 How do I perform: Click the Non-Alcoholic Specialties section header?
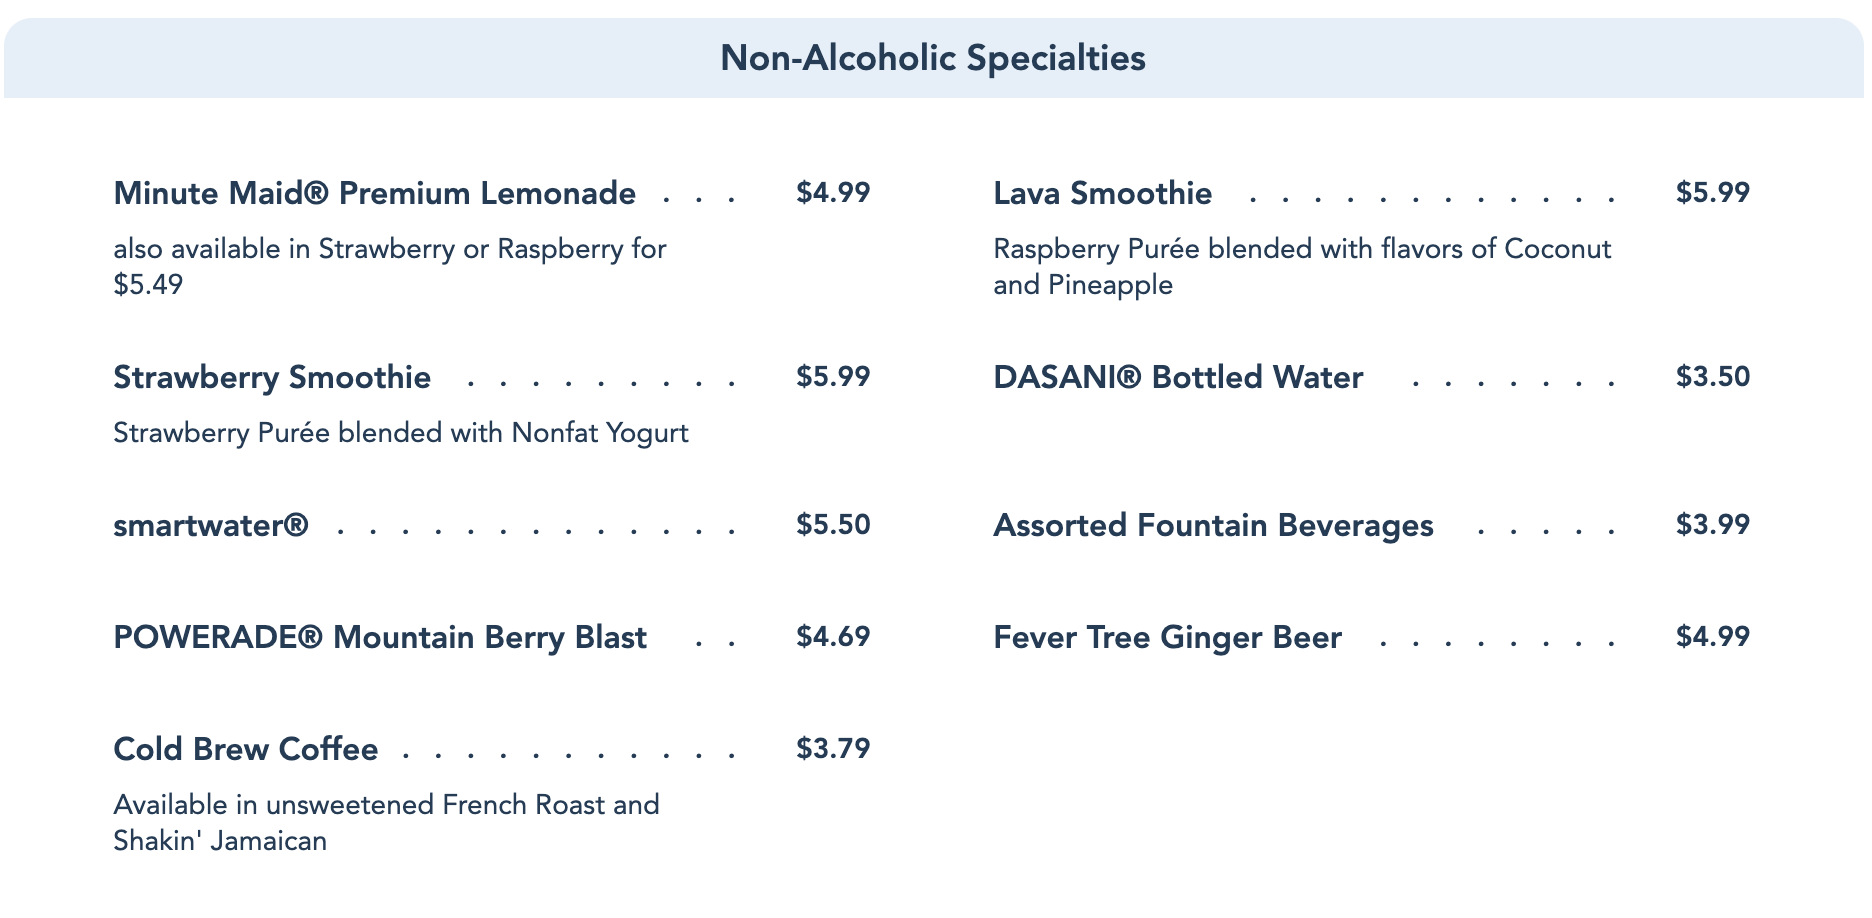932,58
